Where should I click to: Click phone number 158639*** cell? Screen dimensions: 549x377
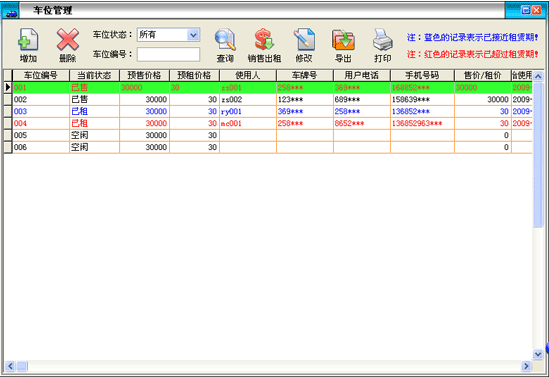422,99
